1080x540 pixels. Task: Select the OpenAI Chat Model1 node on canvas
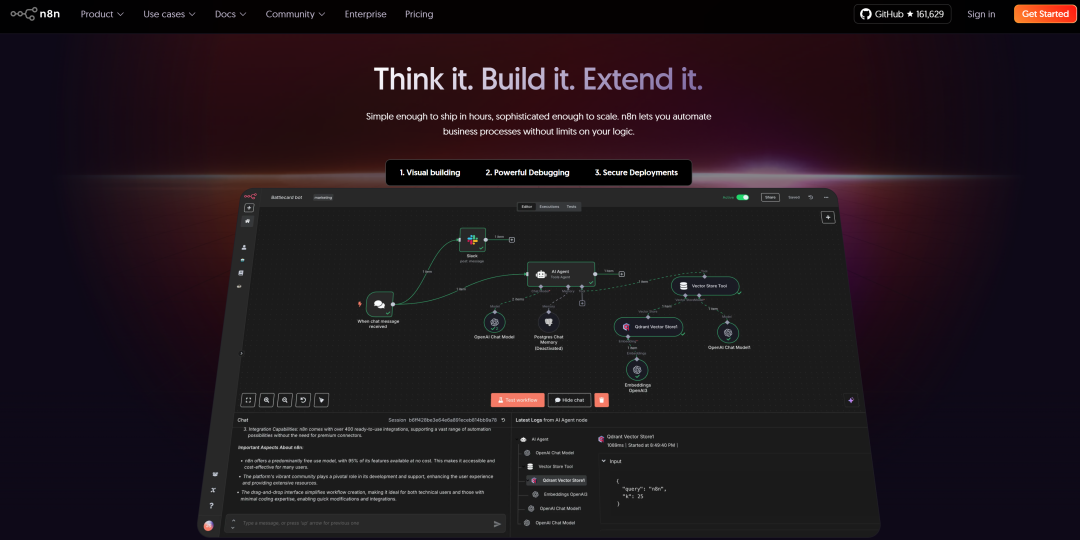[x=728, y=333]
